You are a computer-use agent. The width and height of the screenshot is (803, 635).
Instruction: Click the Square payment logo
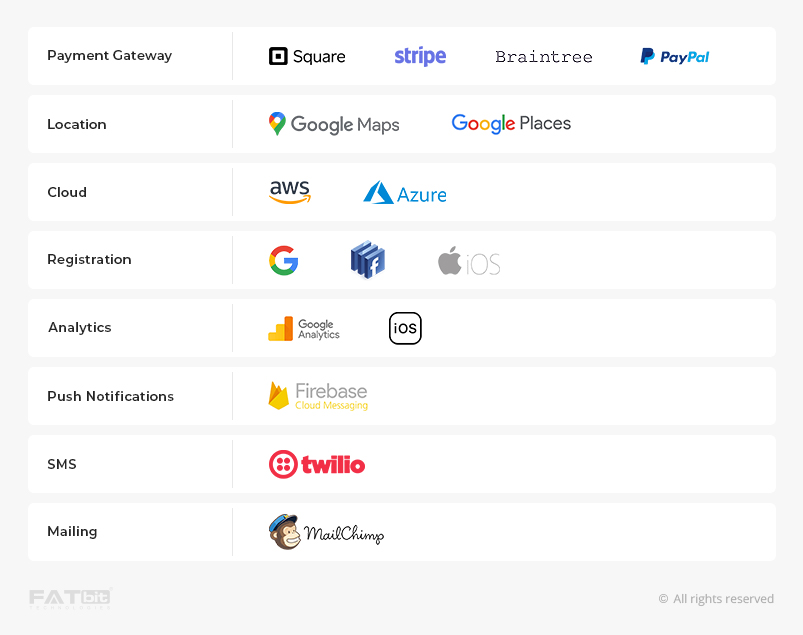coord(307,56)
